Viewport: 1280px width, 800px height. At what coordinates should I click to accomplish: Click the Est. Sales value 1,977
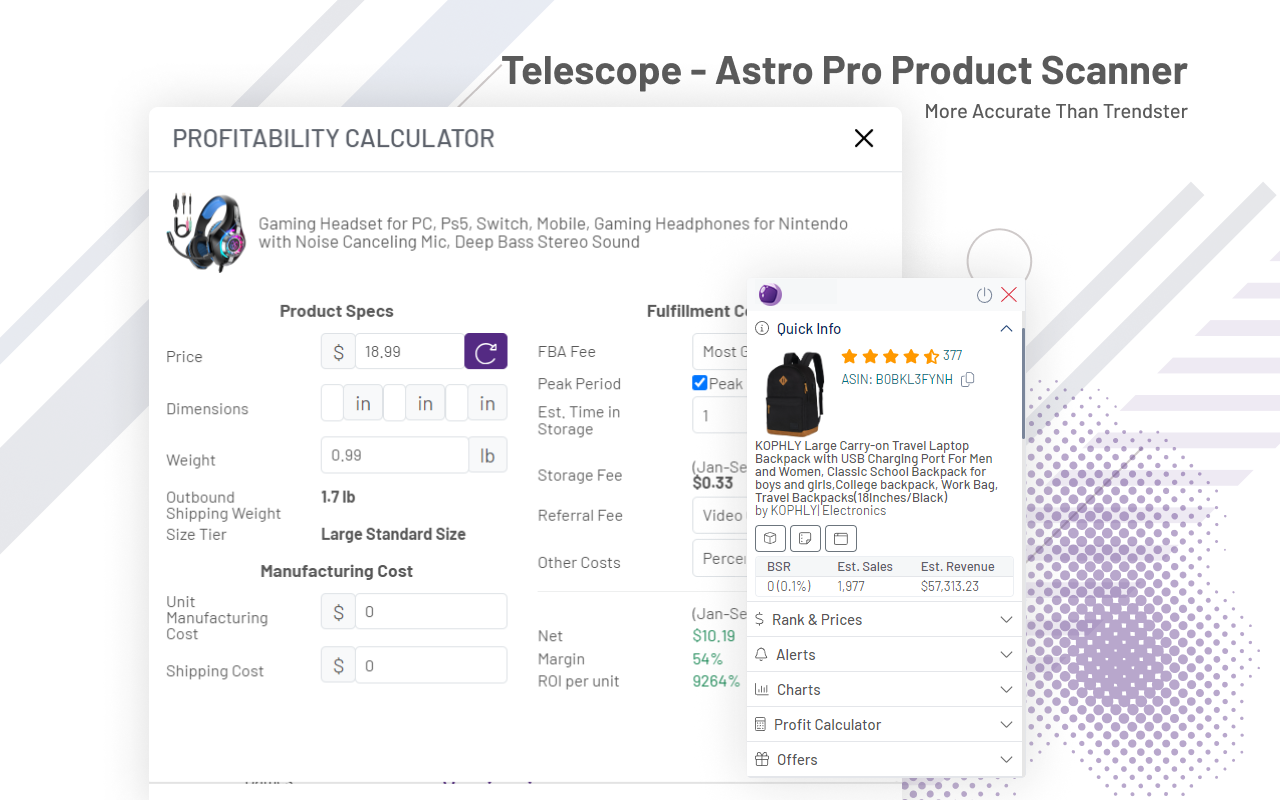[x=851, y=586]
